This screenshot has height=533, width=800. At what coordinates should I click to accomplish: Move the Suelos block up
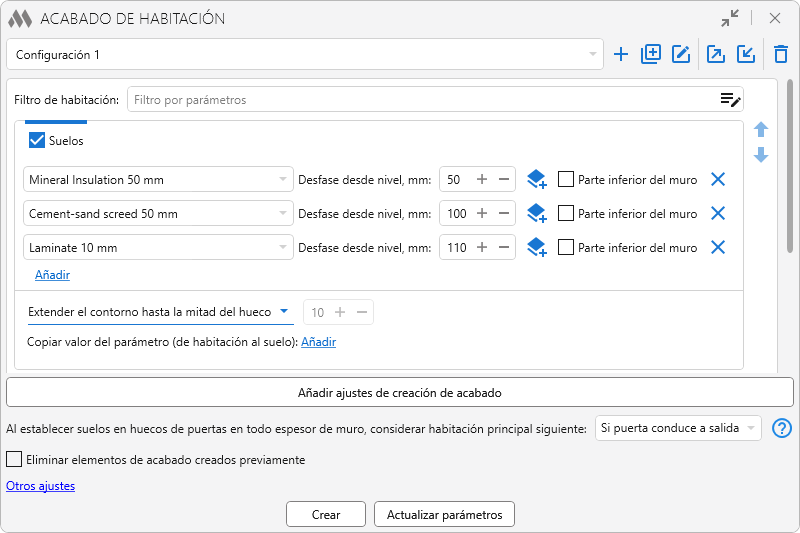tap(761, 130)
